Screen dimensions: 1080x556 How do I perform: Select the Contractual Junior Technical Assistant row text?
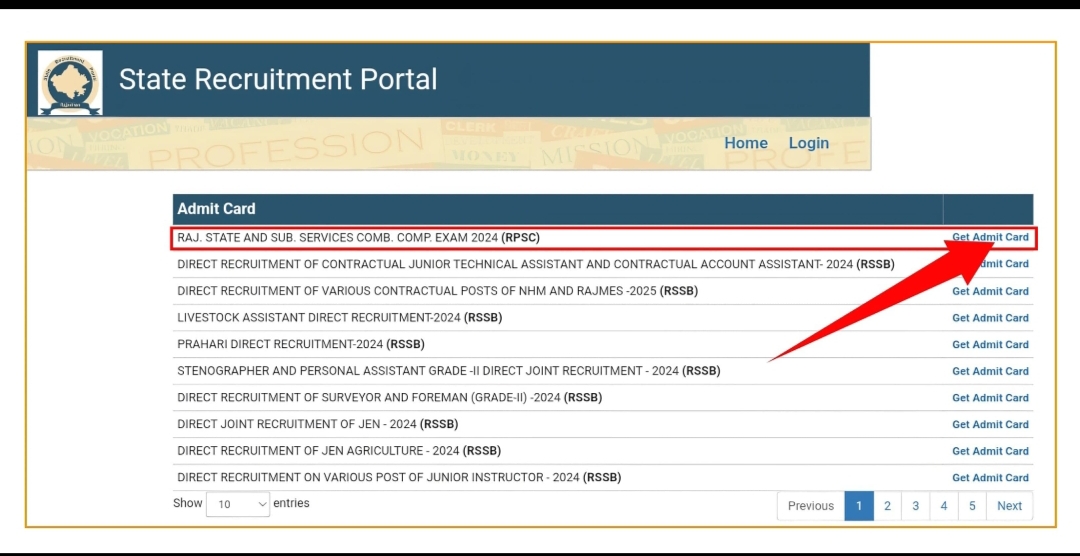[536, 264]
